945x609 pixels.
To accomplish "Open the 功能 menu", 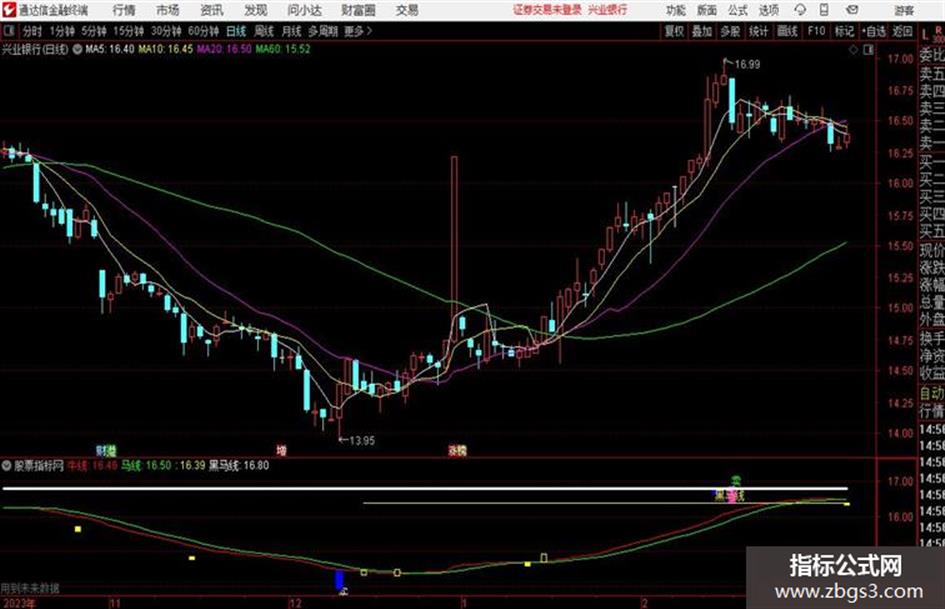I will tap(676, 10).
